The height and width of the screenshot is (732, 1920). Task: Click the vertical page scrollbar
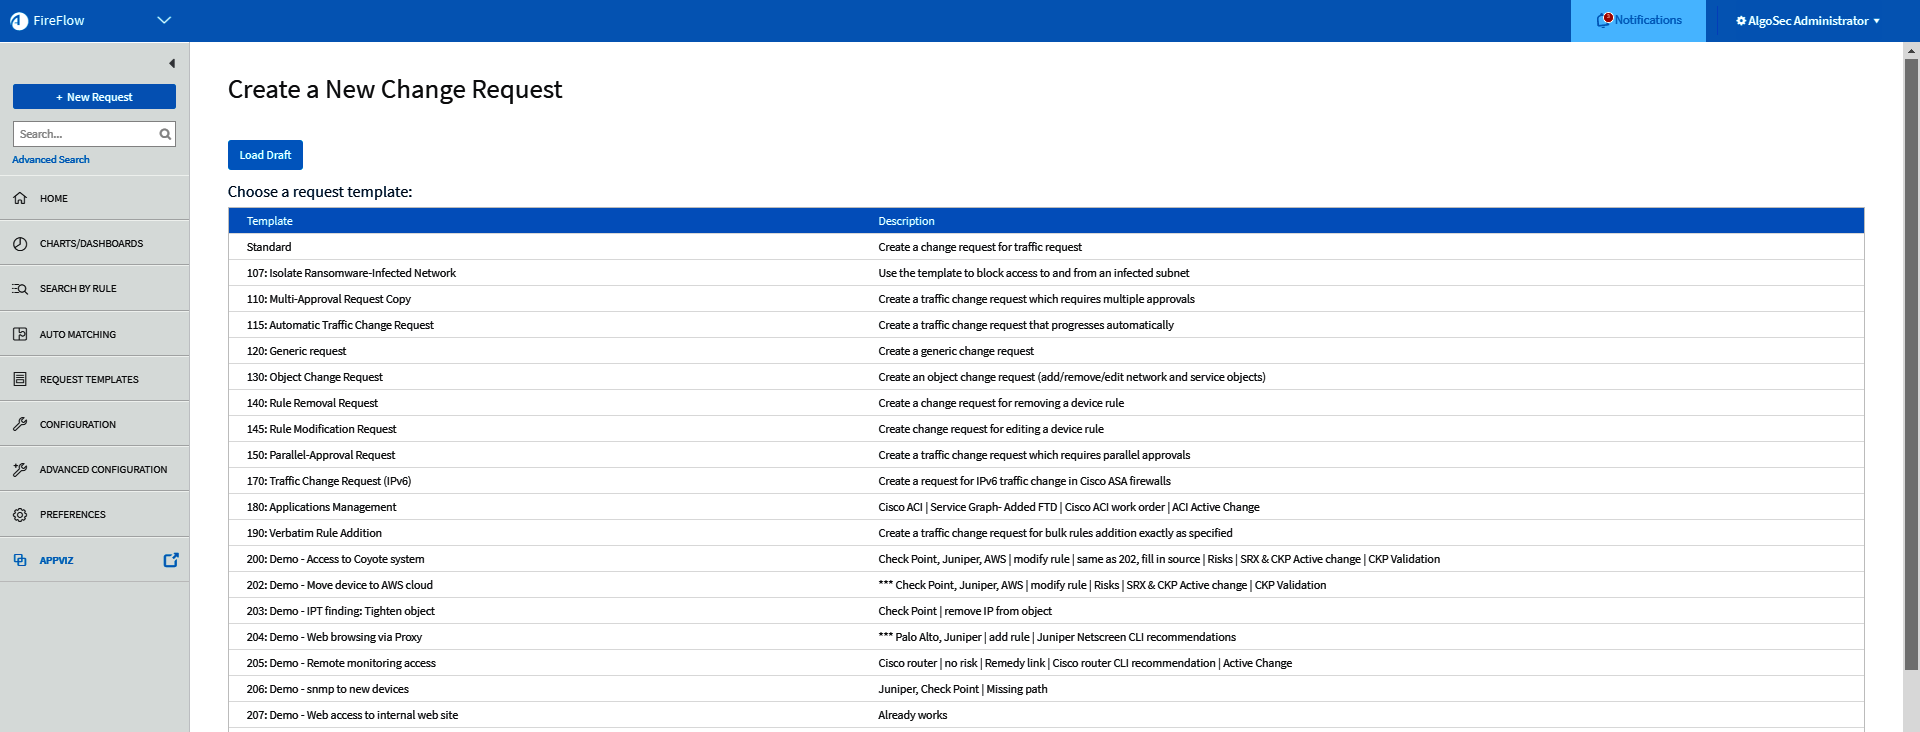[x=1911, y=360]
